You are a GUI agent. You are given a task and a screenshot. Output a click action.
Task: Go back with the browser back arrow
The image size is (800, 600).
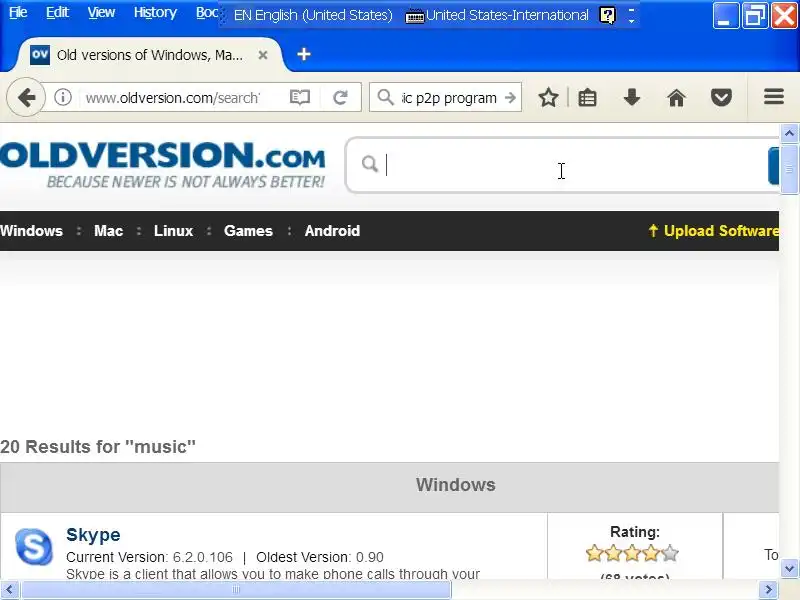(26, 97)
